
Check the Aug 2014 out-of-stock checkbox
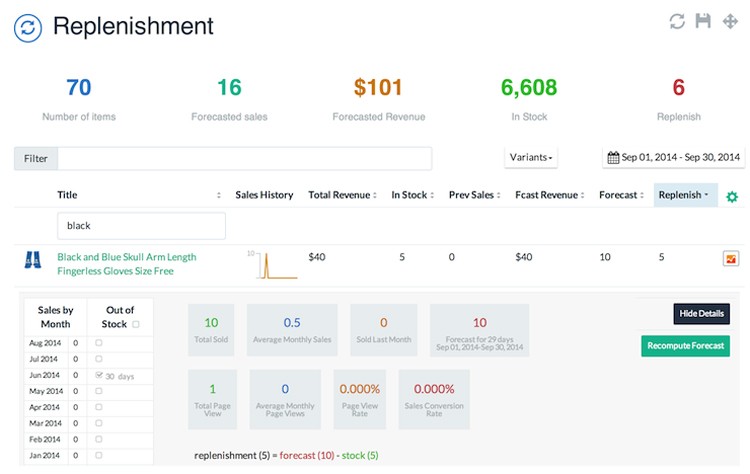click(98, 343)
